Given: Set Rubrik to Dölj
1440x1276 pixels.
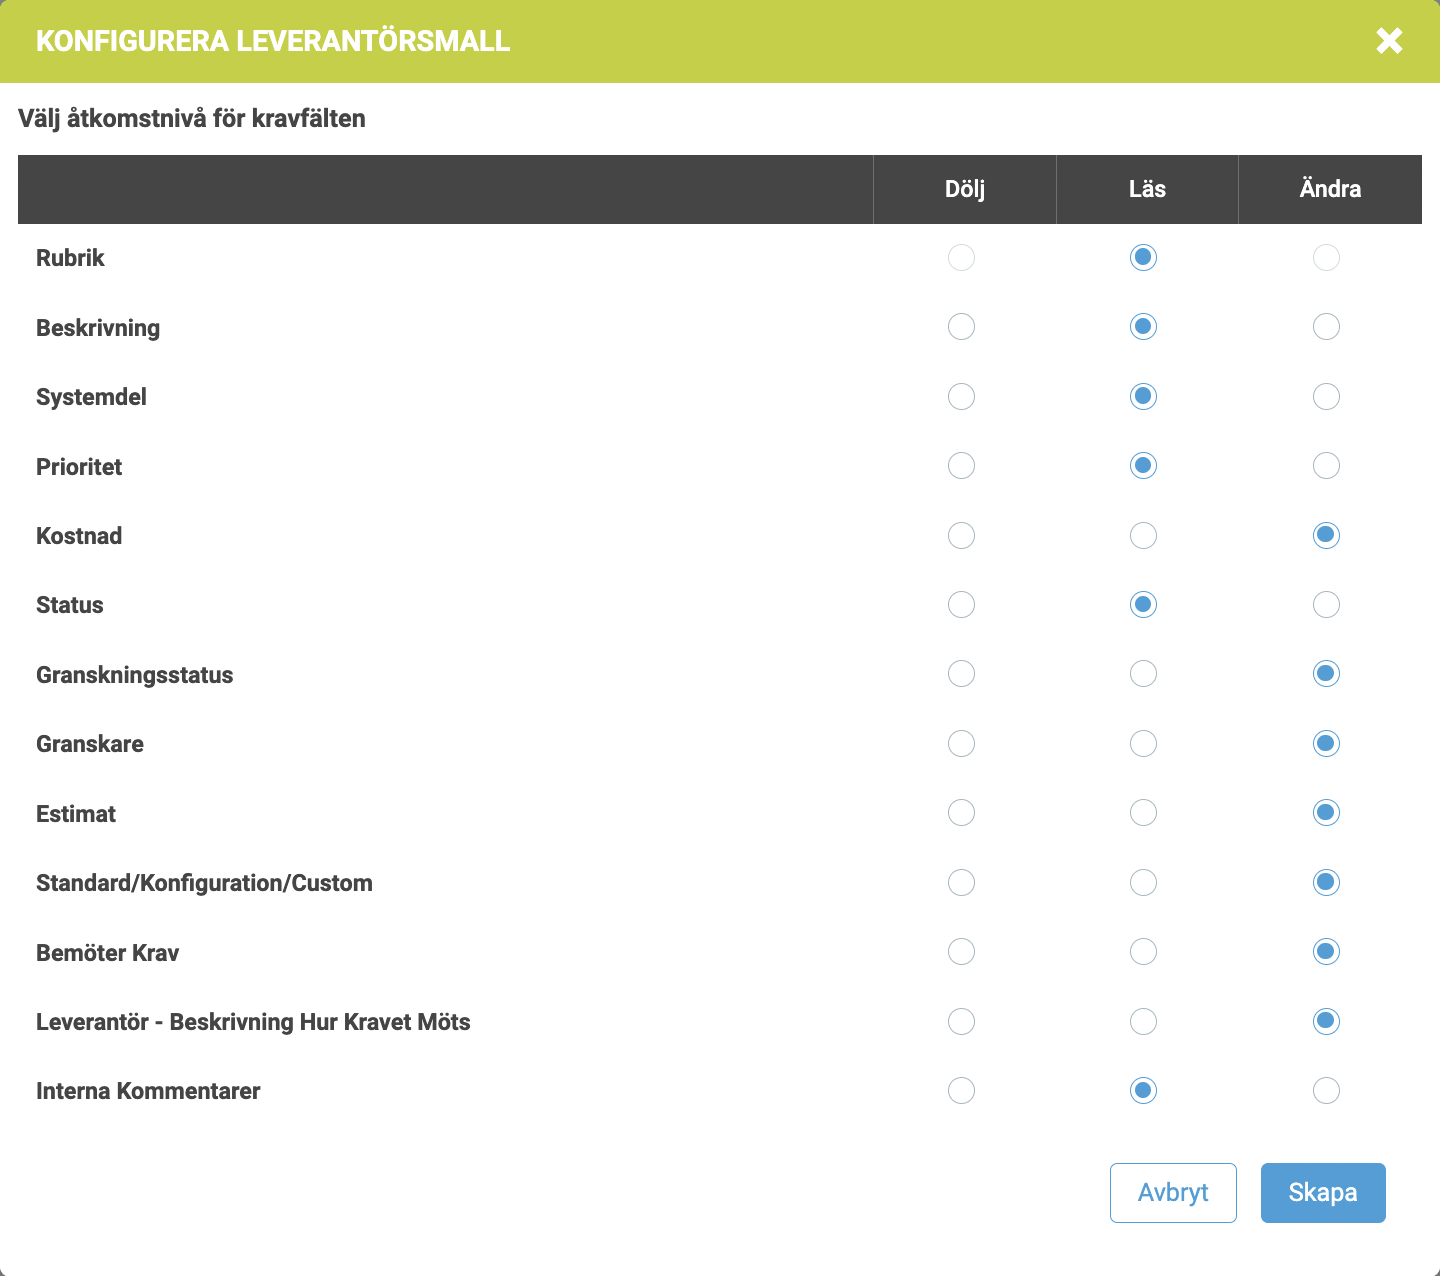Looking at the screenshot, I should 961,258.
